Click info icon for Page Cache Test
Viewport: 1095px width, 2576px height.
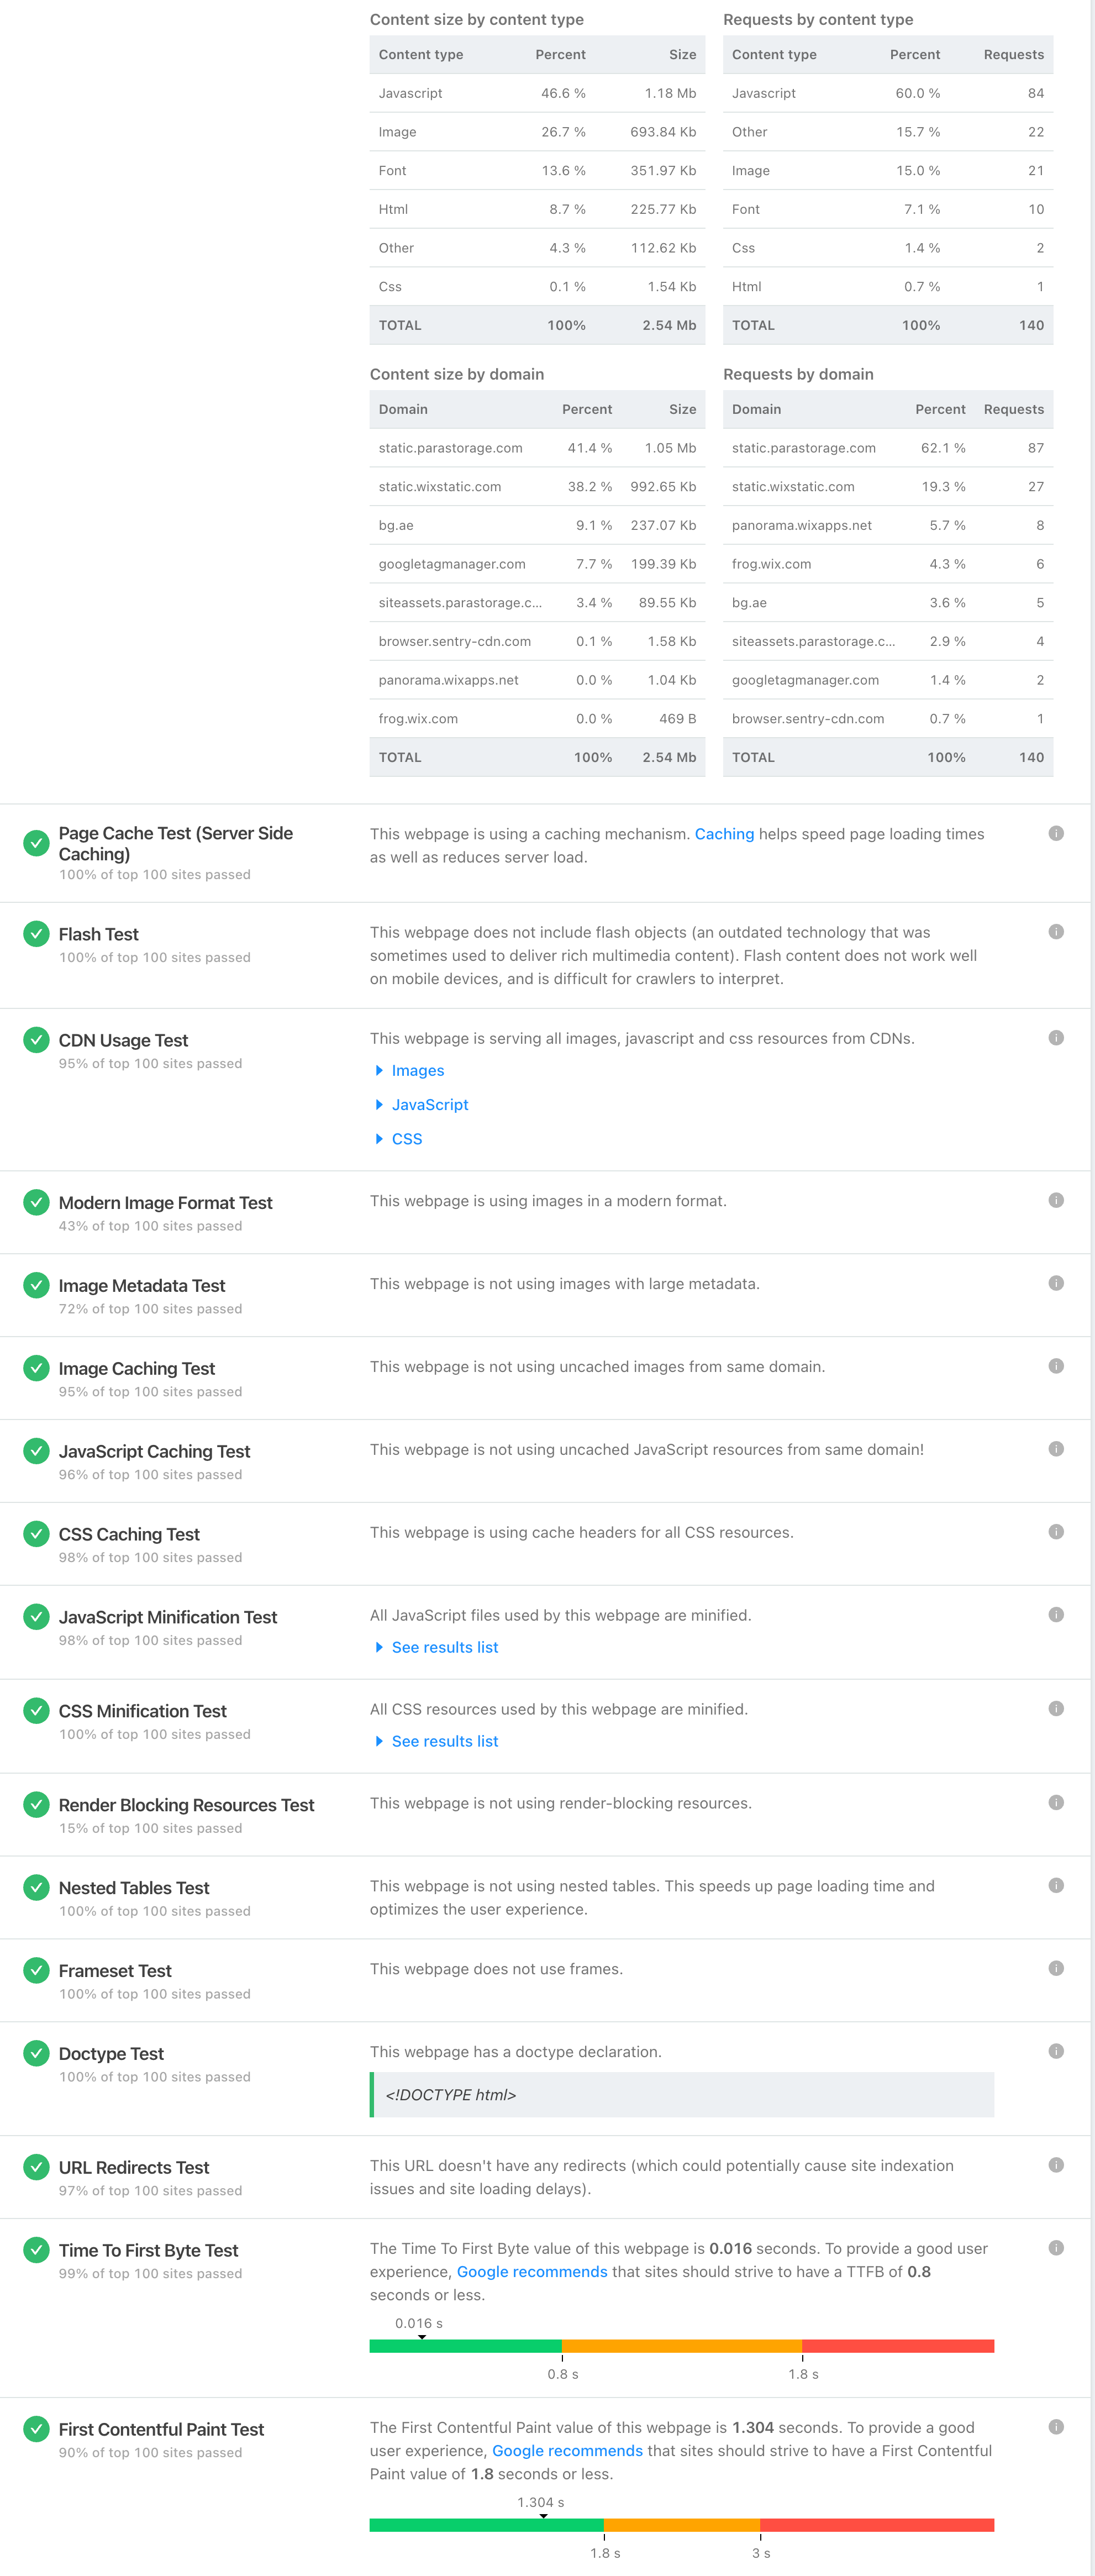1055,833
